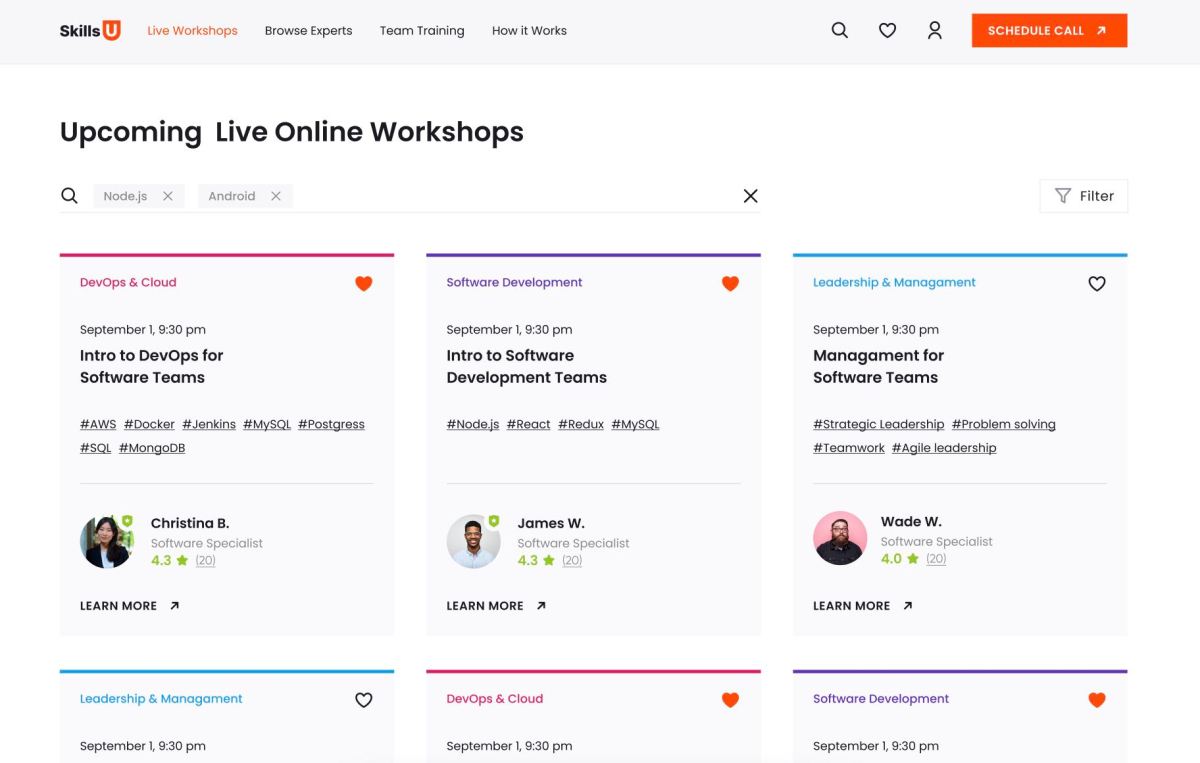Open the Filter options
The height and width of the screenshot is (763, 1200).
[x=1084, y=196]
